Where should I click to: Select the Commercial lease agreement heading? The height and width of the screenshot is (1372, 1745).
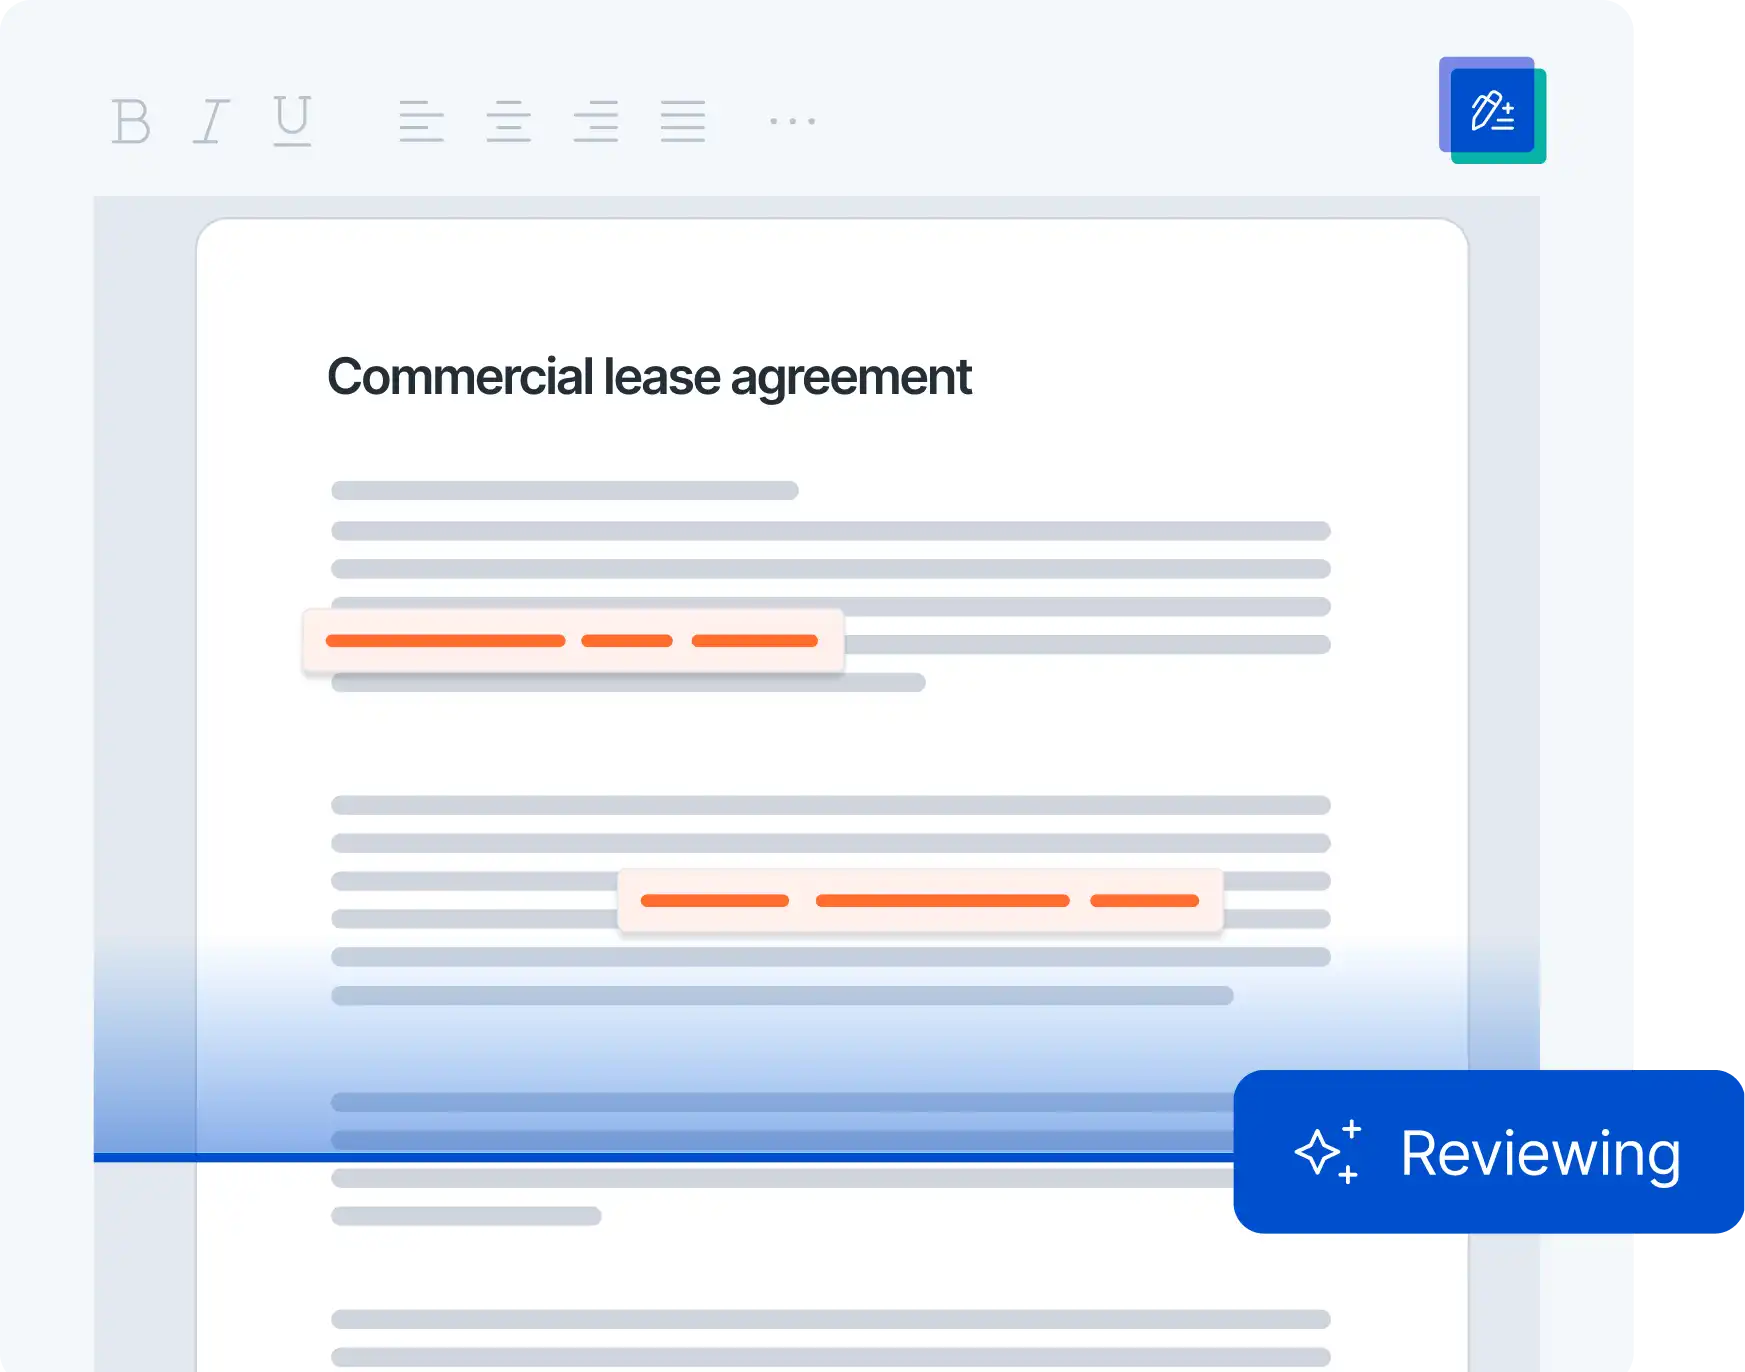649,377
